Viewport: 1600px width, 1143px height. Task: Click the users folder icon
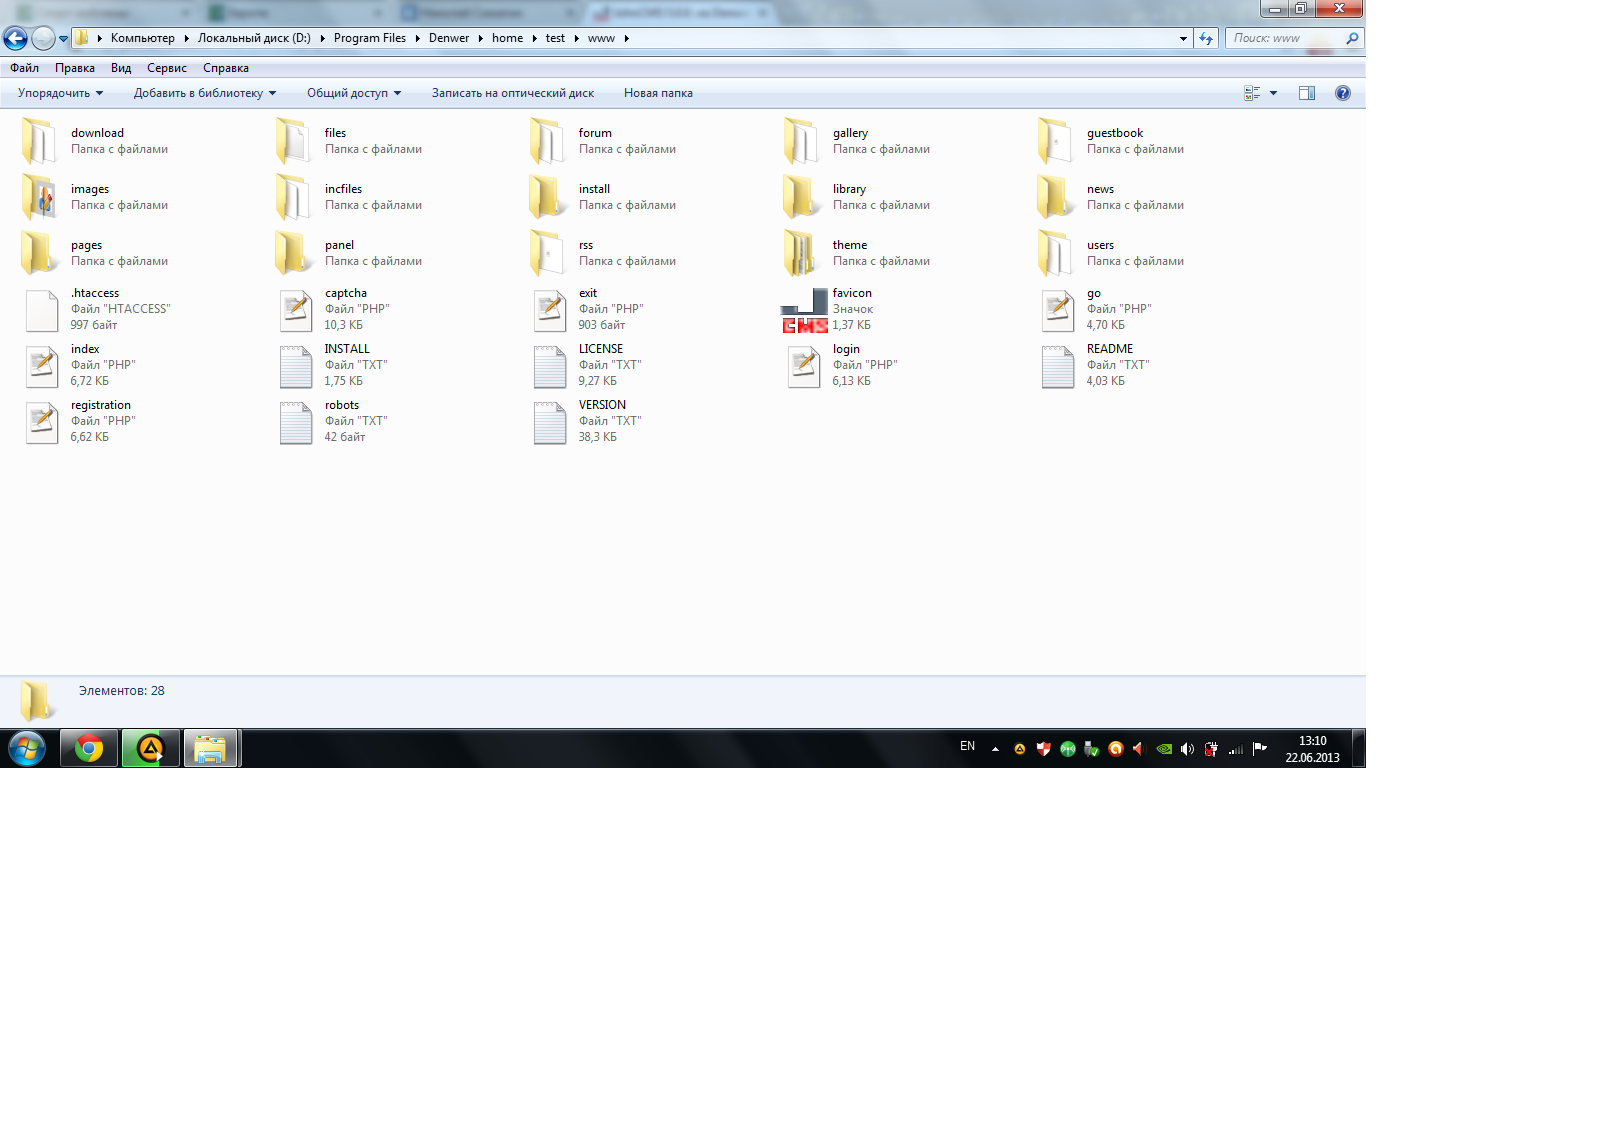click(1056, 253)
